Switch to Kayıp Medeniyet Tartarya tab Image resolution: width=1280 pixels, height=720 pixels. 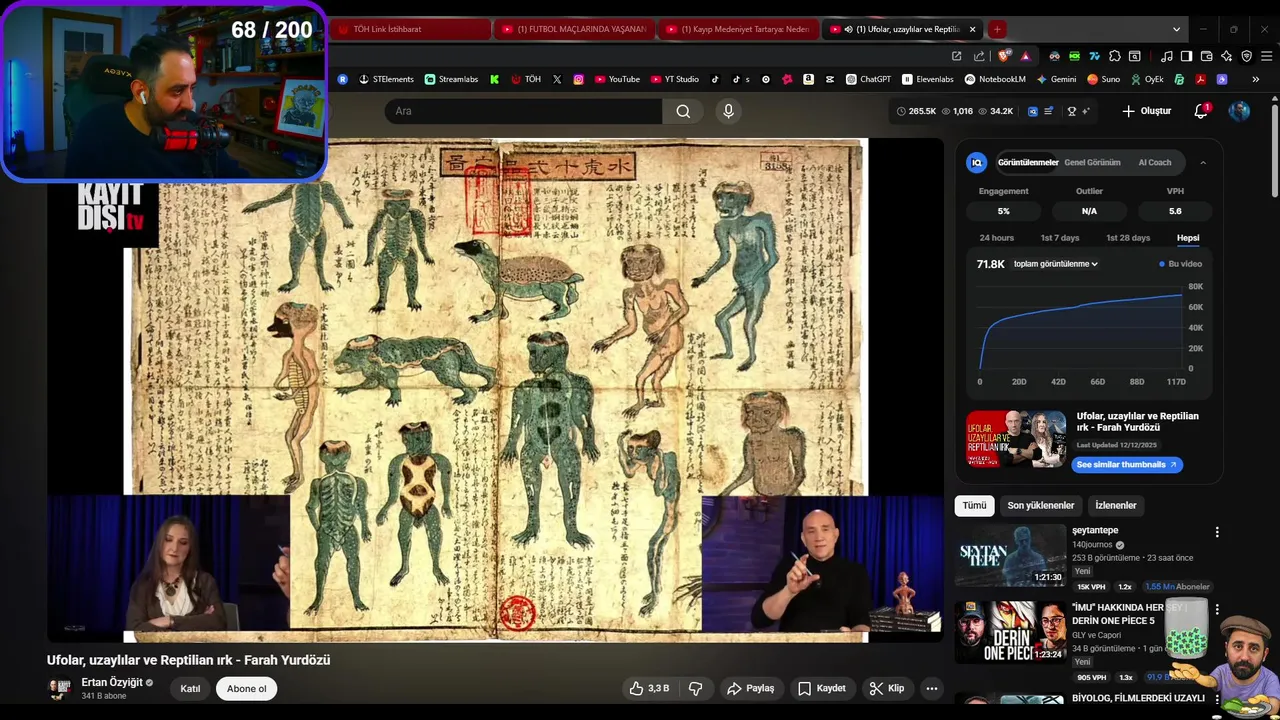point(738,29)
